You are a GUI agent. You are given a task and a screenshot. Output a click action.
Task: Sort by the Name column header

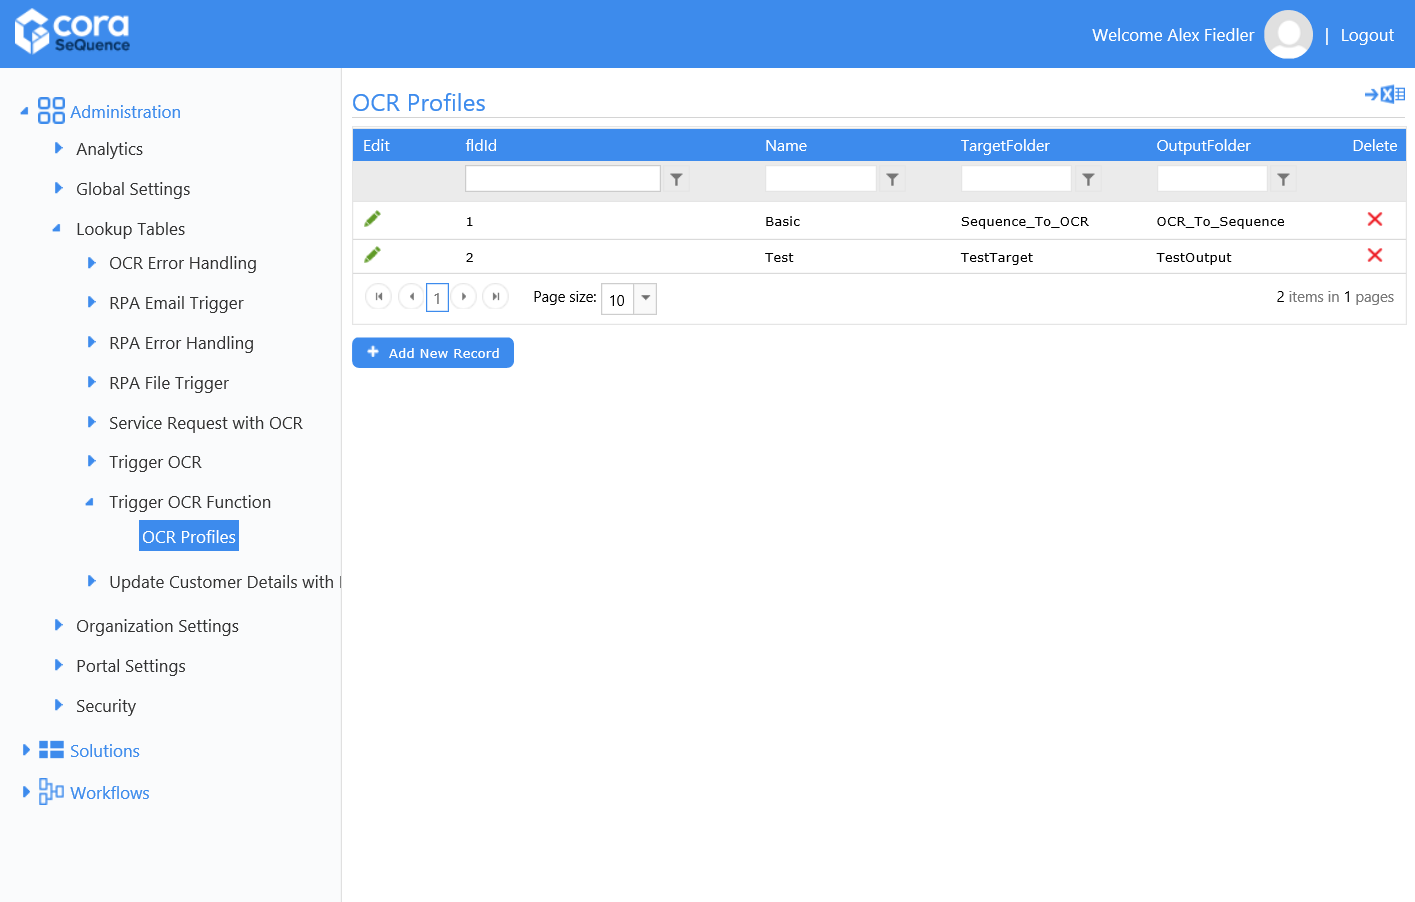point(786,145)
